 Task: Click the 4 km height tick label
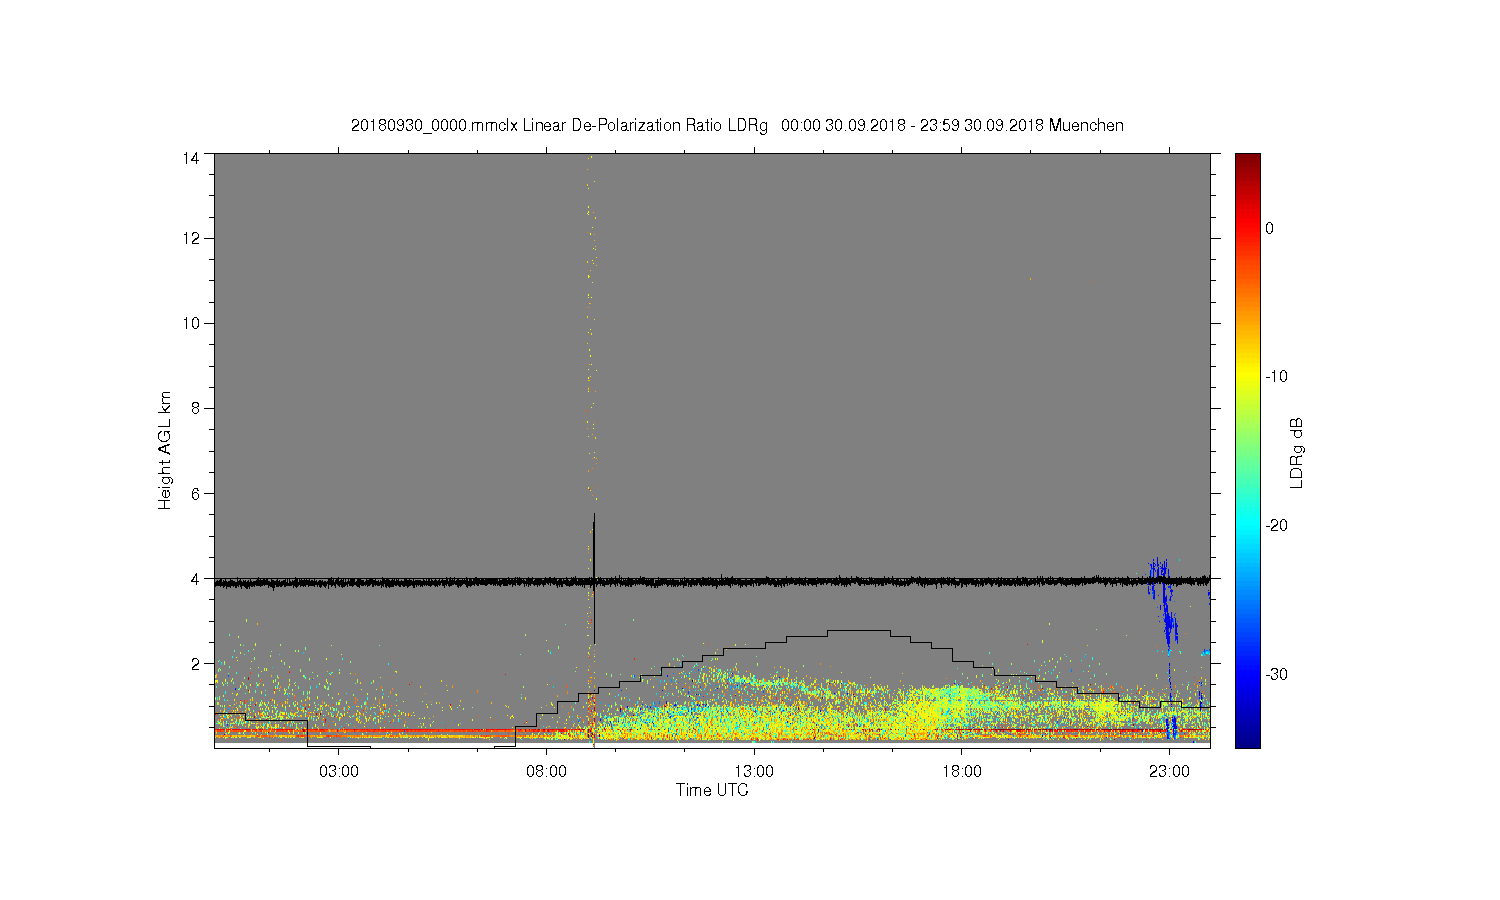coord(194,578)
